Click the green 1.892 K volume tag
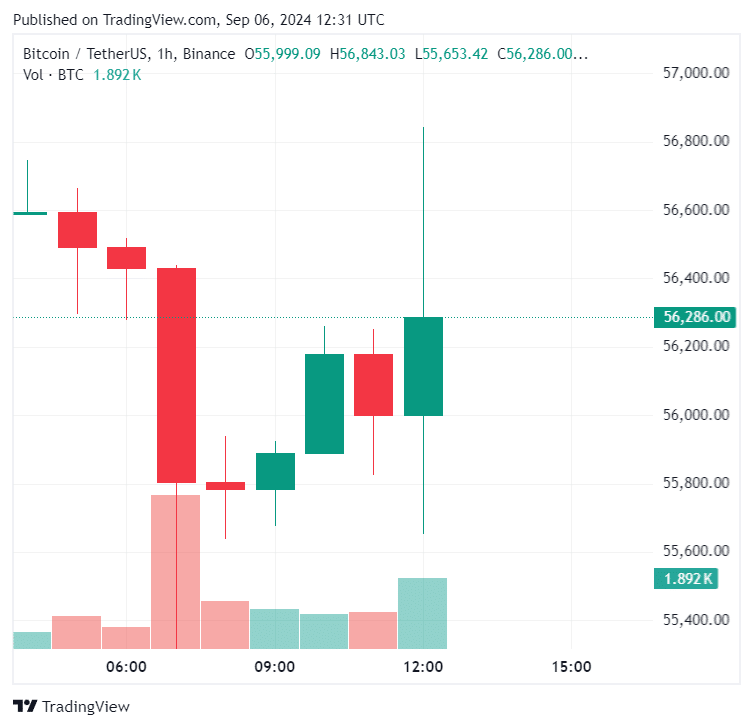The width and height of the screenshot is (753, 728). click(x=685, y=578)
